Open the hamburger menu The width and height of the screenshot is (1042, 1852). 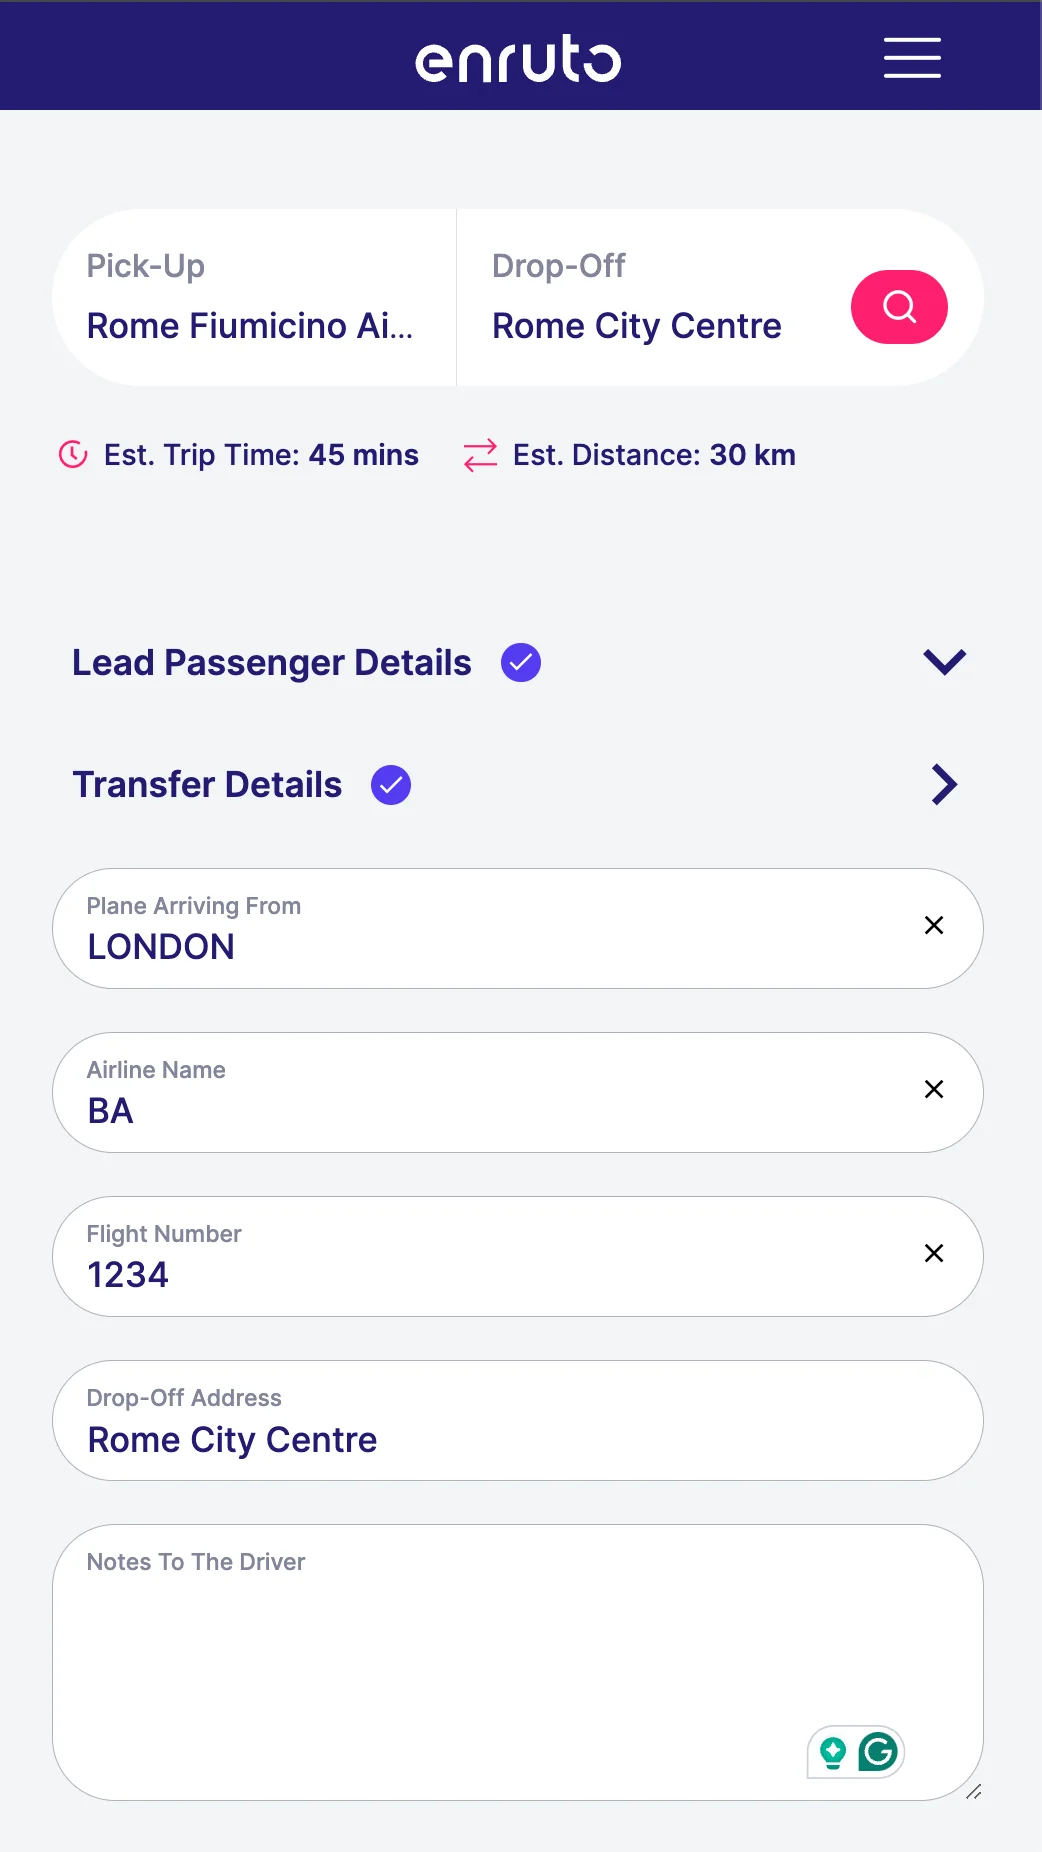point(912,58)
